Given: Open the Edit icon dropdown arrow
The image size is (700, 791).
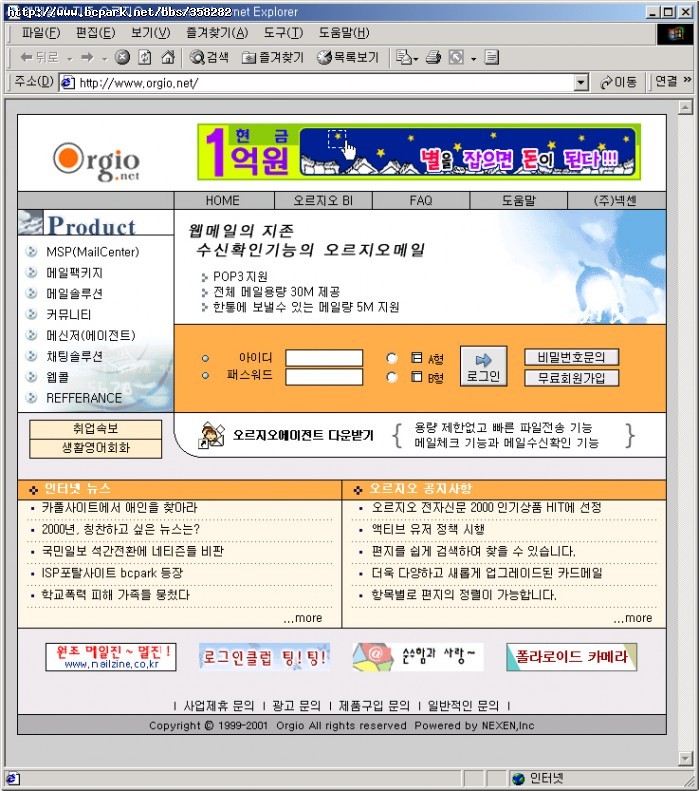Looking at the screenshot, I should point(473,59).
